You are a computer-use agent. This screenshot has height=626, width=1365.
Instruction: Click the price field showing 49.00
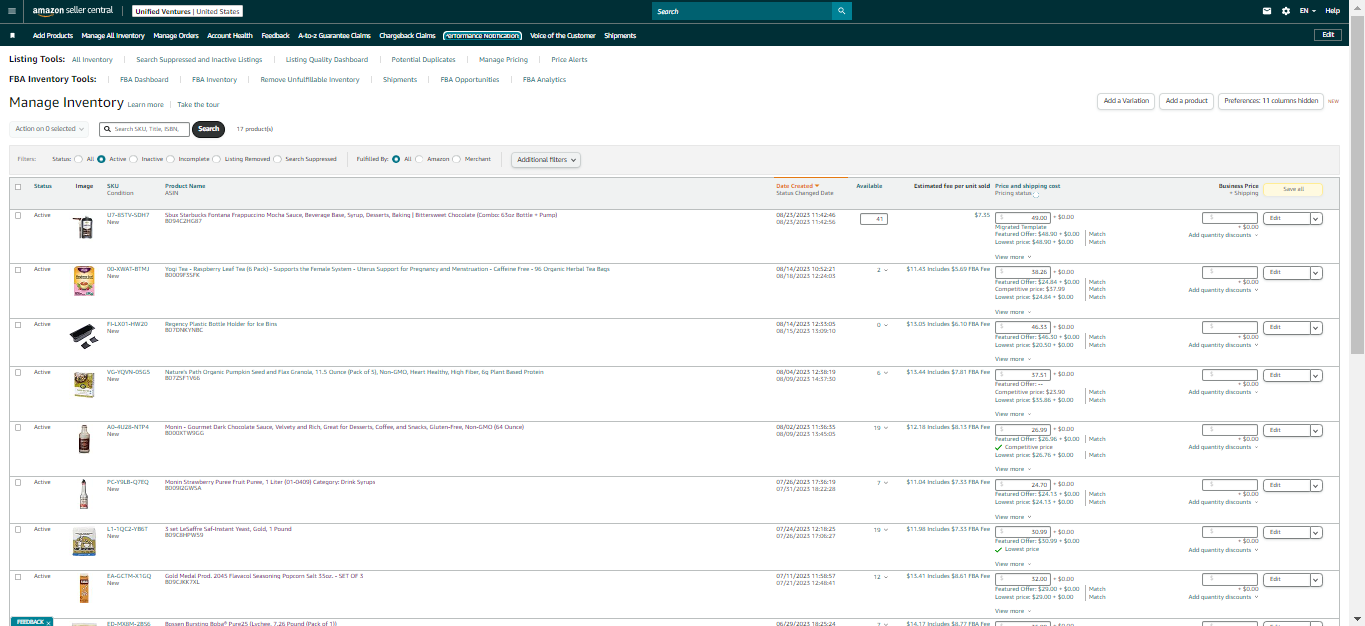1022,217
